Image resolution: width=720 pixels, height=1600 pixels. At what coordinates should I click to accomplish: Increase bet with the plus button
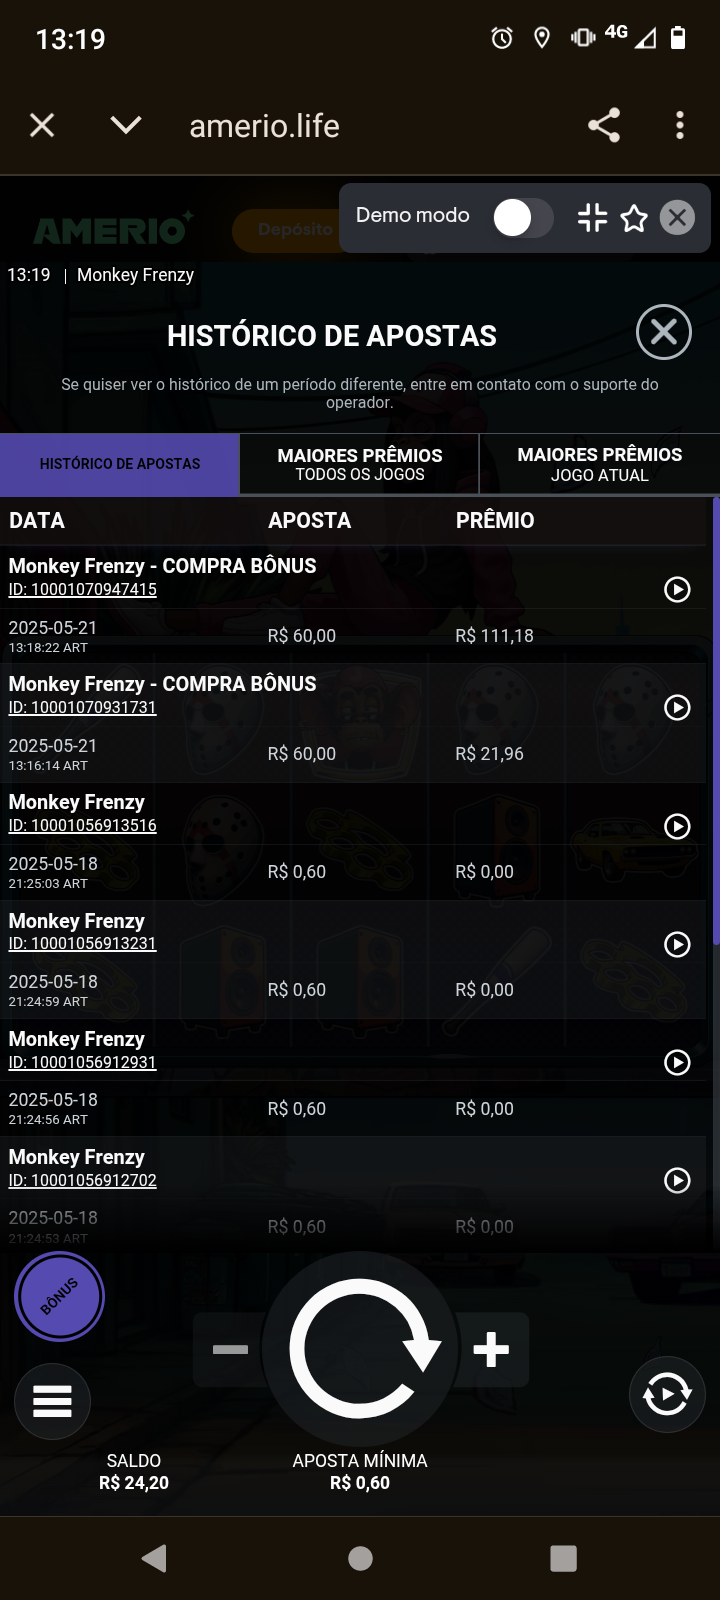491,1350
